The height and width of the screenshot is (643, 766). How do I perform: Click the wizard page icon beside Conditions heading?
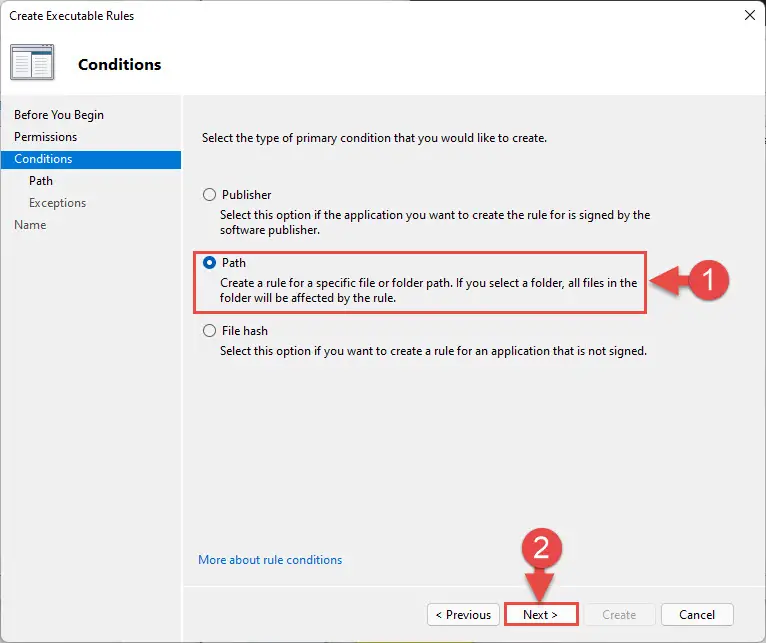click(32, 62)
